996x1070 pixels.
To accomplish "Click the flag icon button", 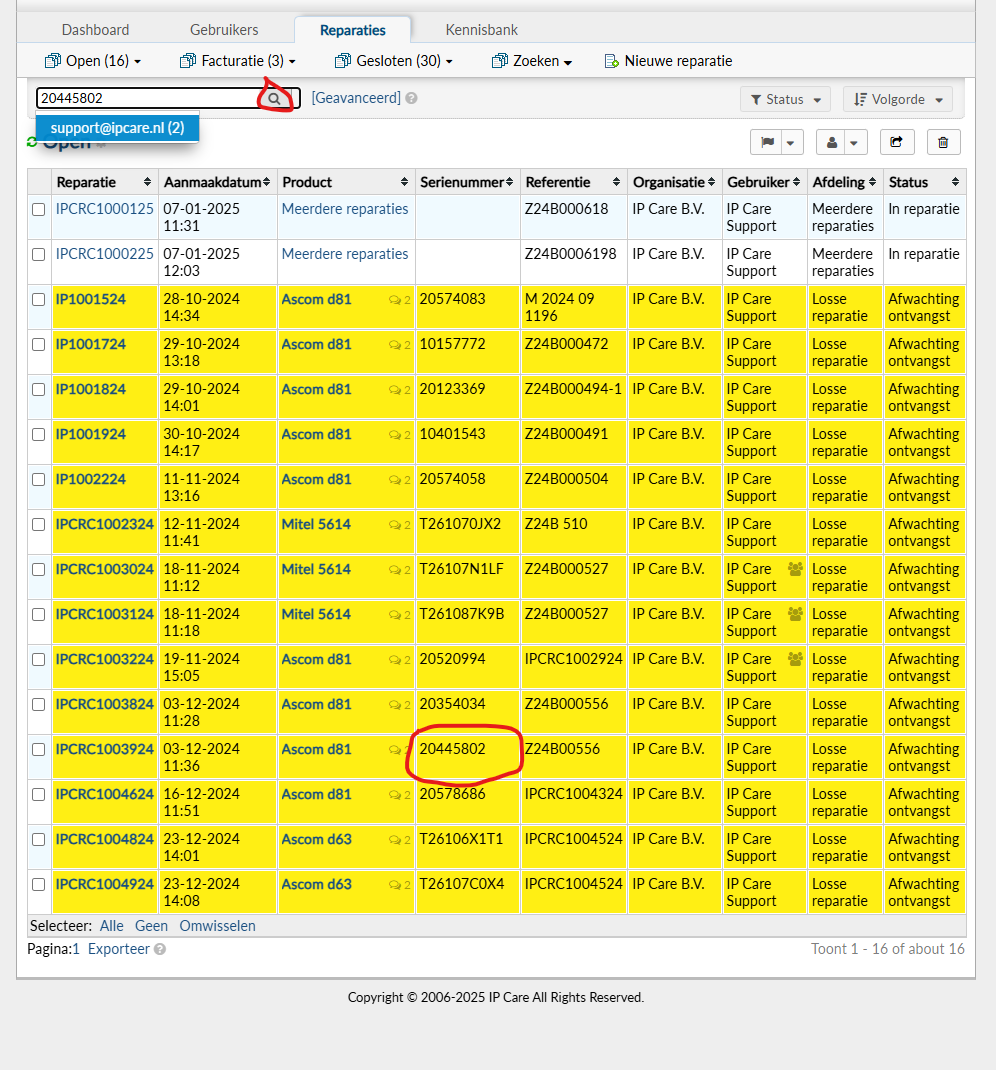I will tap(767, 143).
